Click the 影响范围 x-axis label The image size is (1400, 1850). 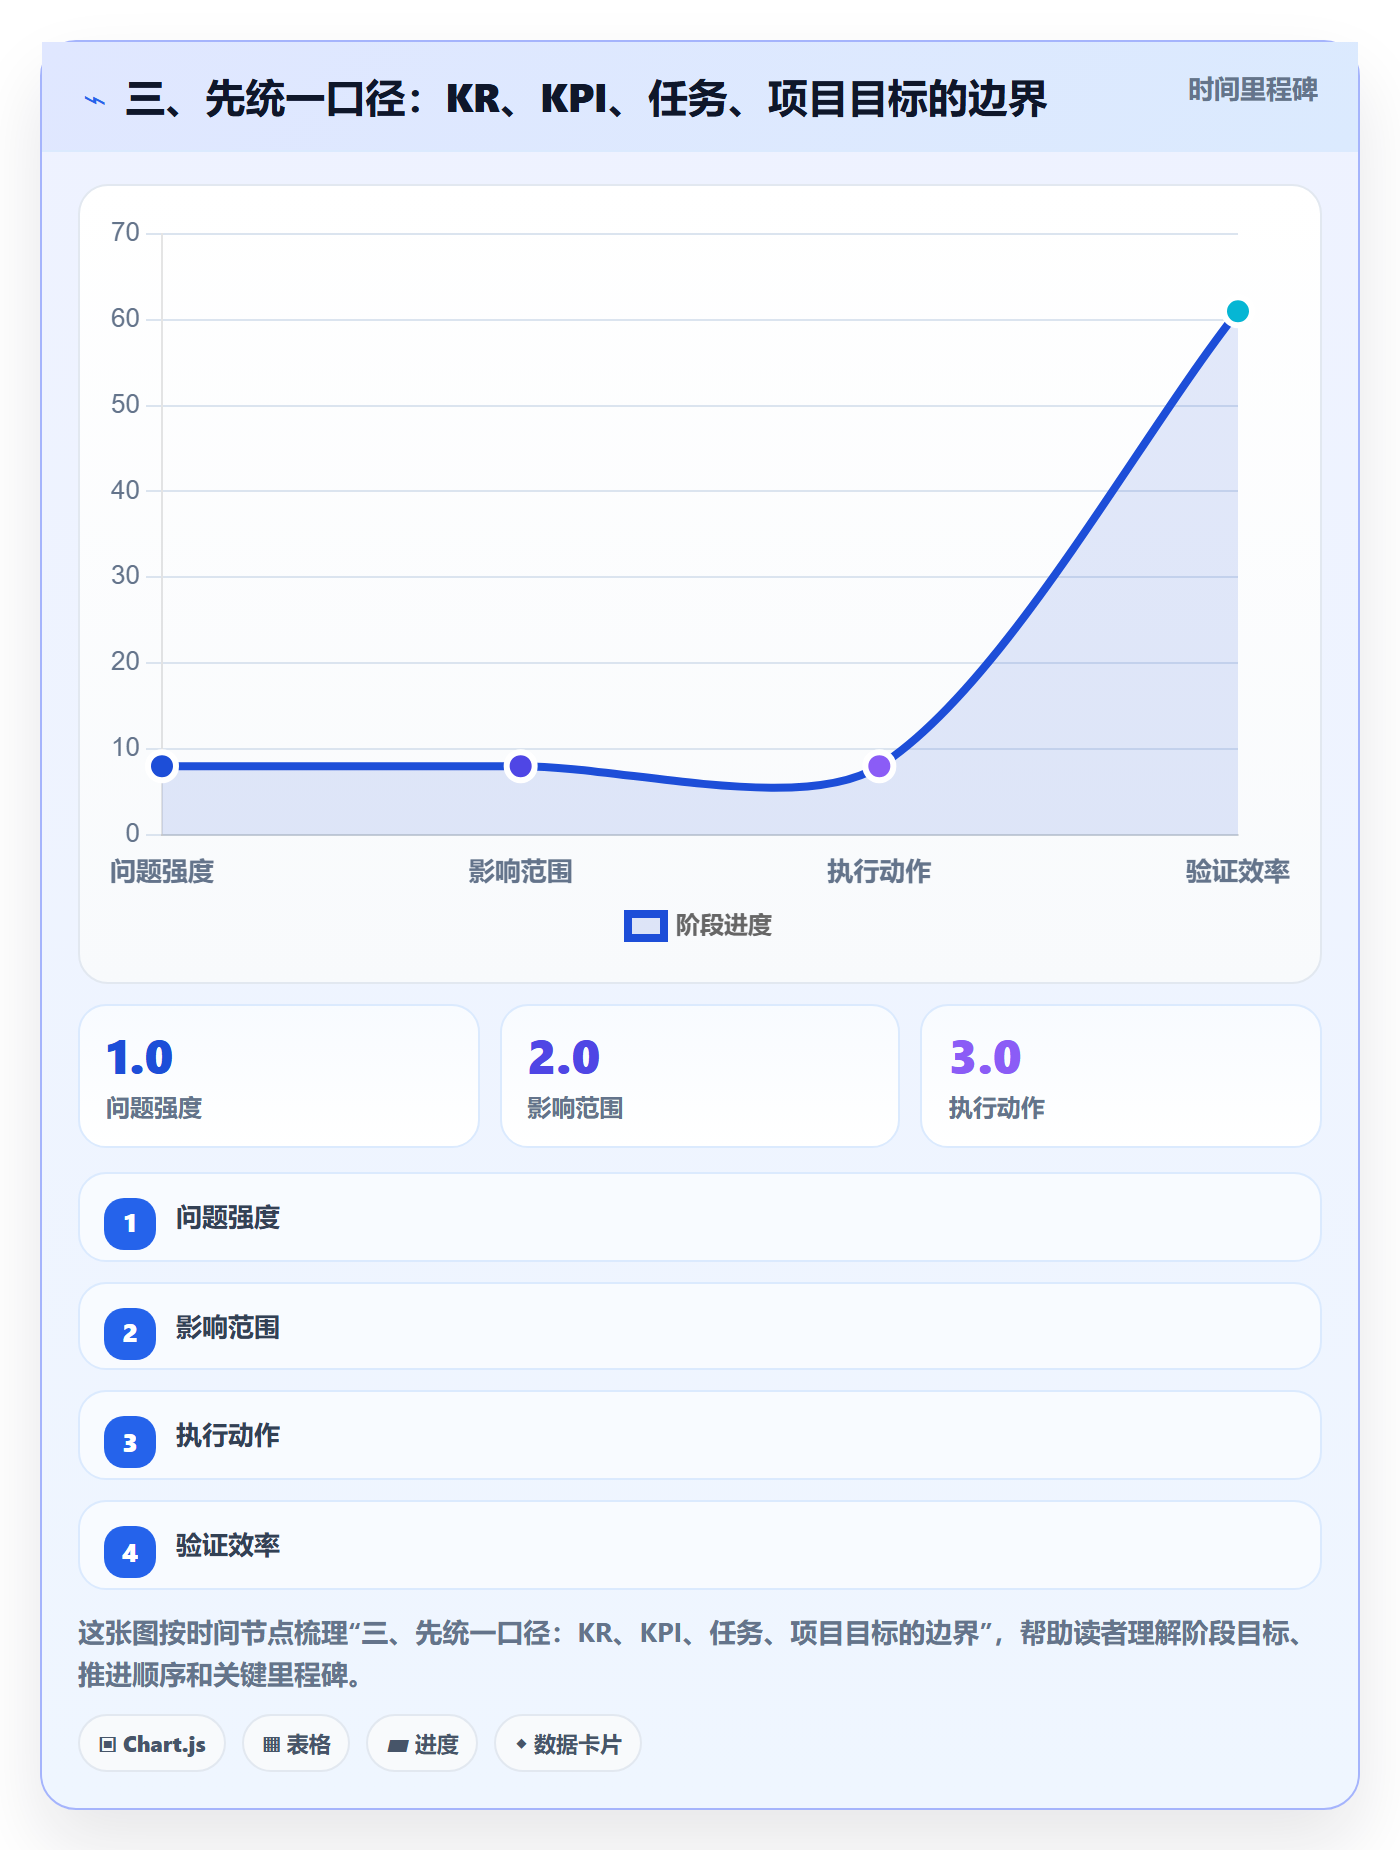pos(520,872)
